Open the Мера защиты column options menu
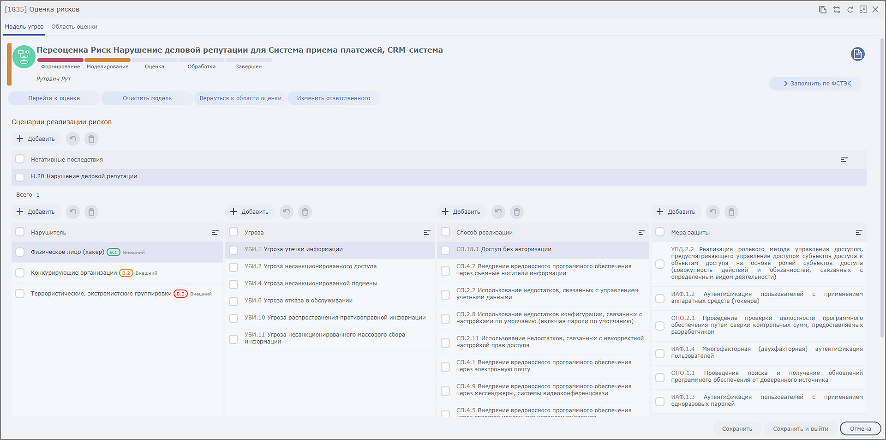886x440 pixels. 858,232
